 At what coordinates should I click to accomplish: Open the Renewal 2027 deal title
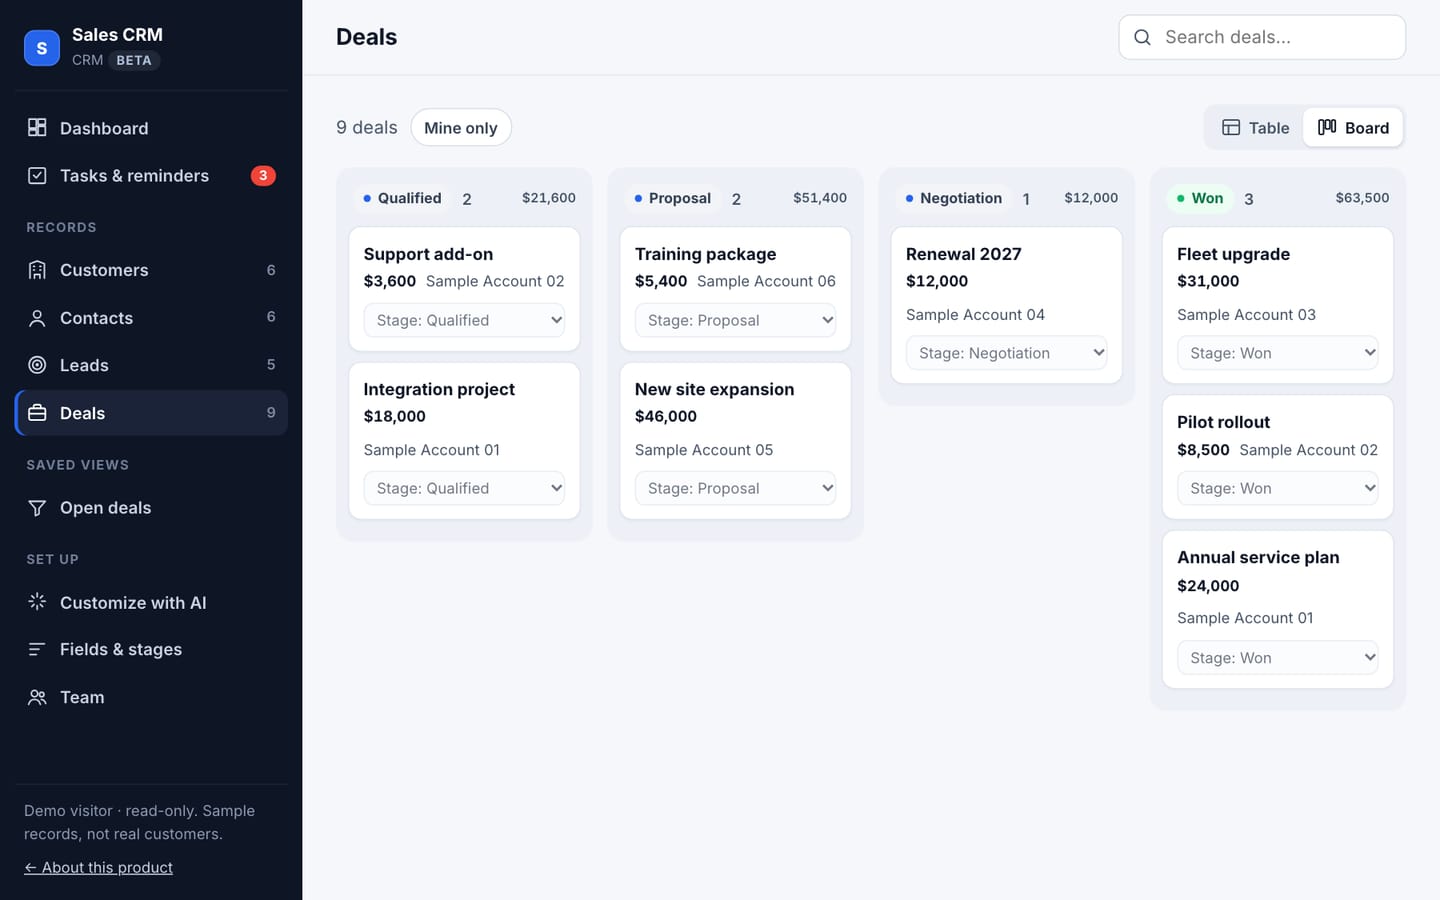[x=964, y=254]
